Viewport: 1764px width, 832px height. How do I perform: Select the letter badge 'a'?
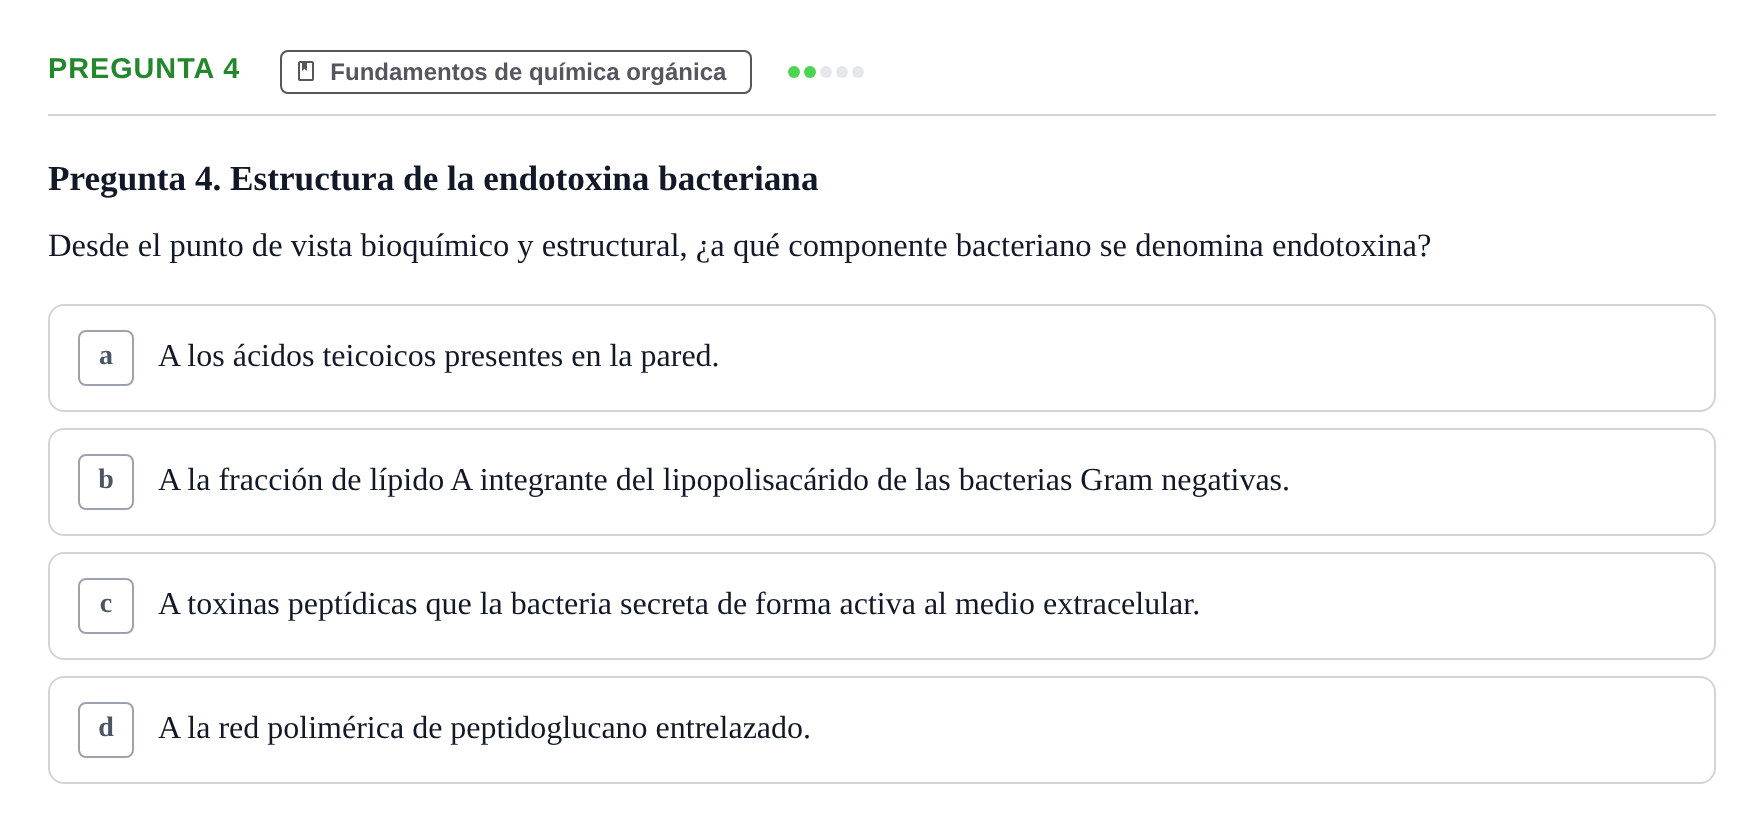pyautogui.click(x=106, y=358)
